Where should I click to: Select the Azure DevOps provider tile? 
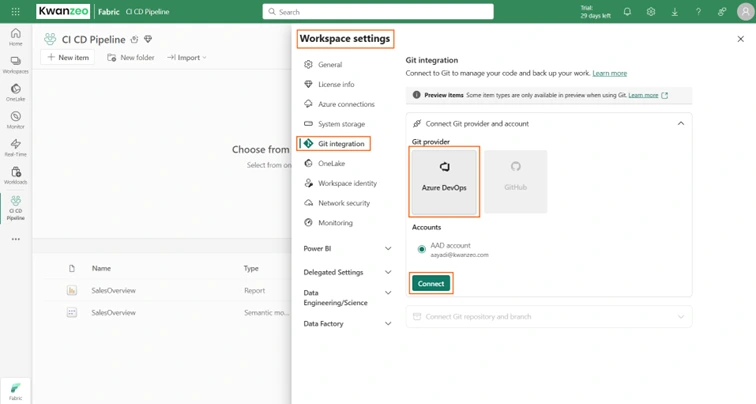pyautogui.click(x=444, y=182)
